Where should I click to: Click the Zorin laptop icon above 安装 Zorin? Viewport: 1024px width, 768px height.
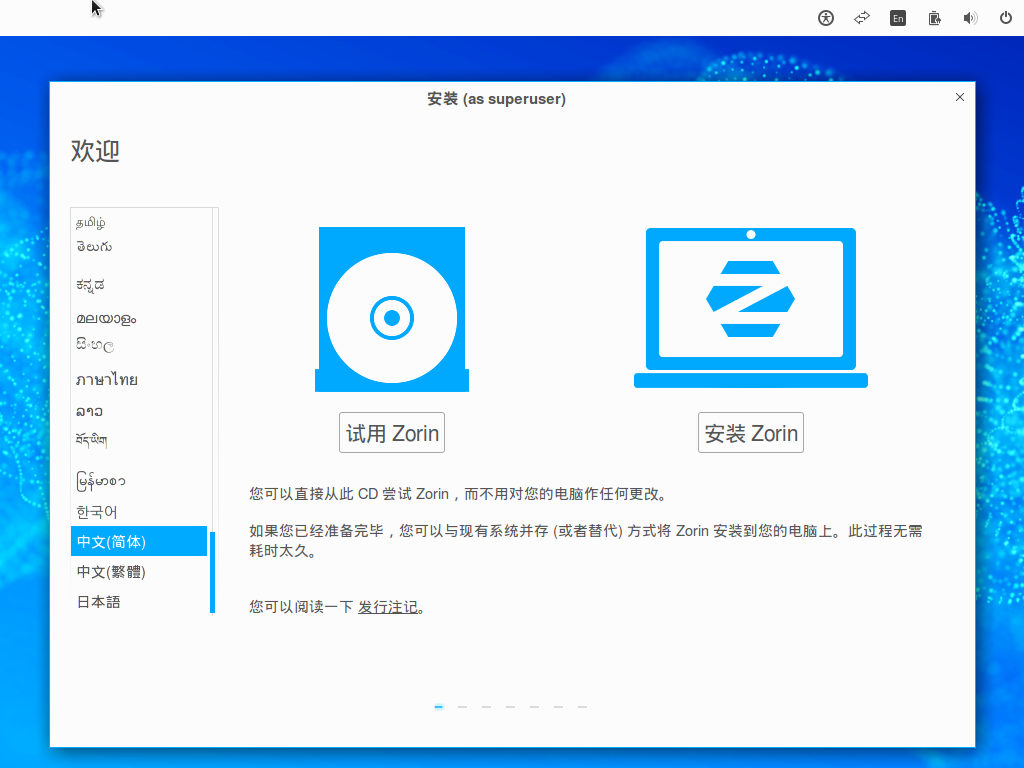tap(751, 300)
